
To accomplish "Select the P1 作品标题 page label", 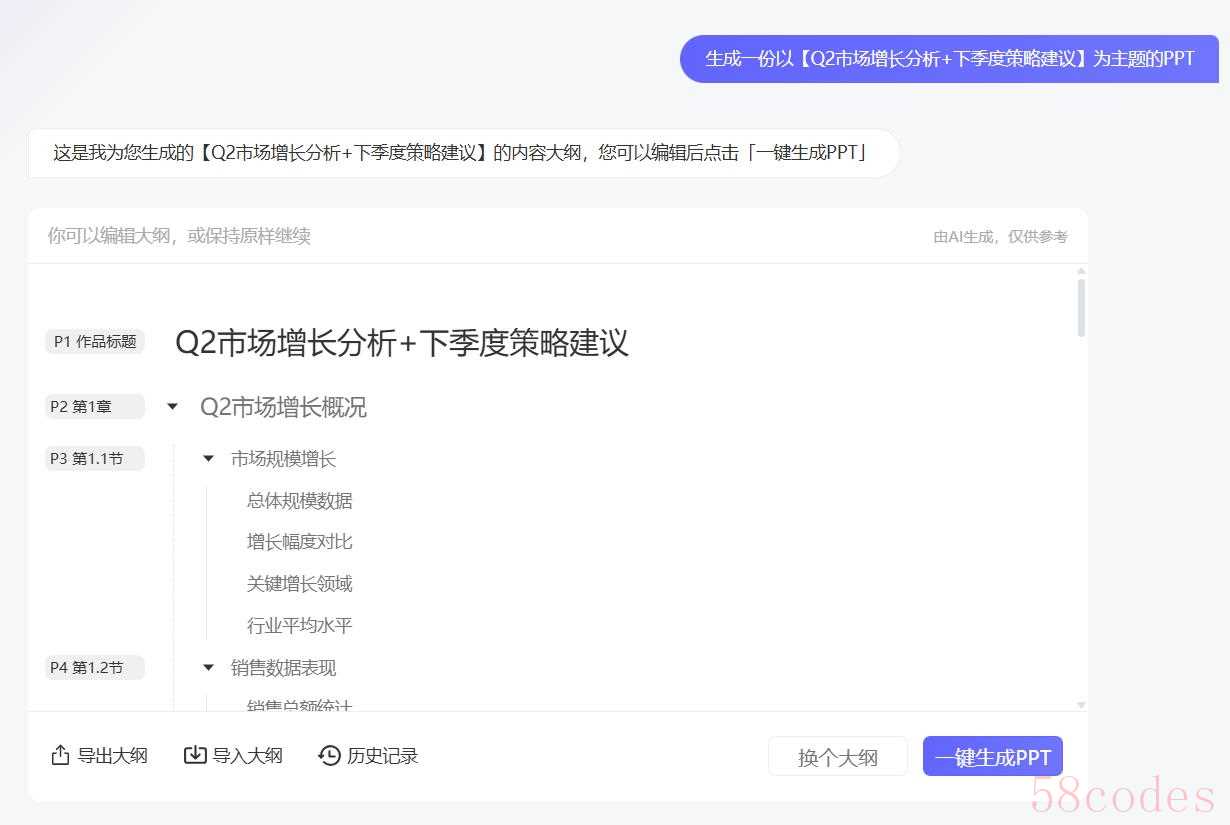I will pos(95,342).
